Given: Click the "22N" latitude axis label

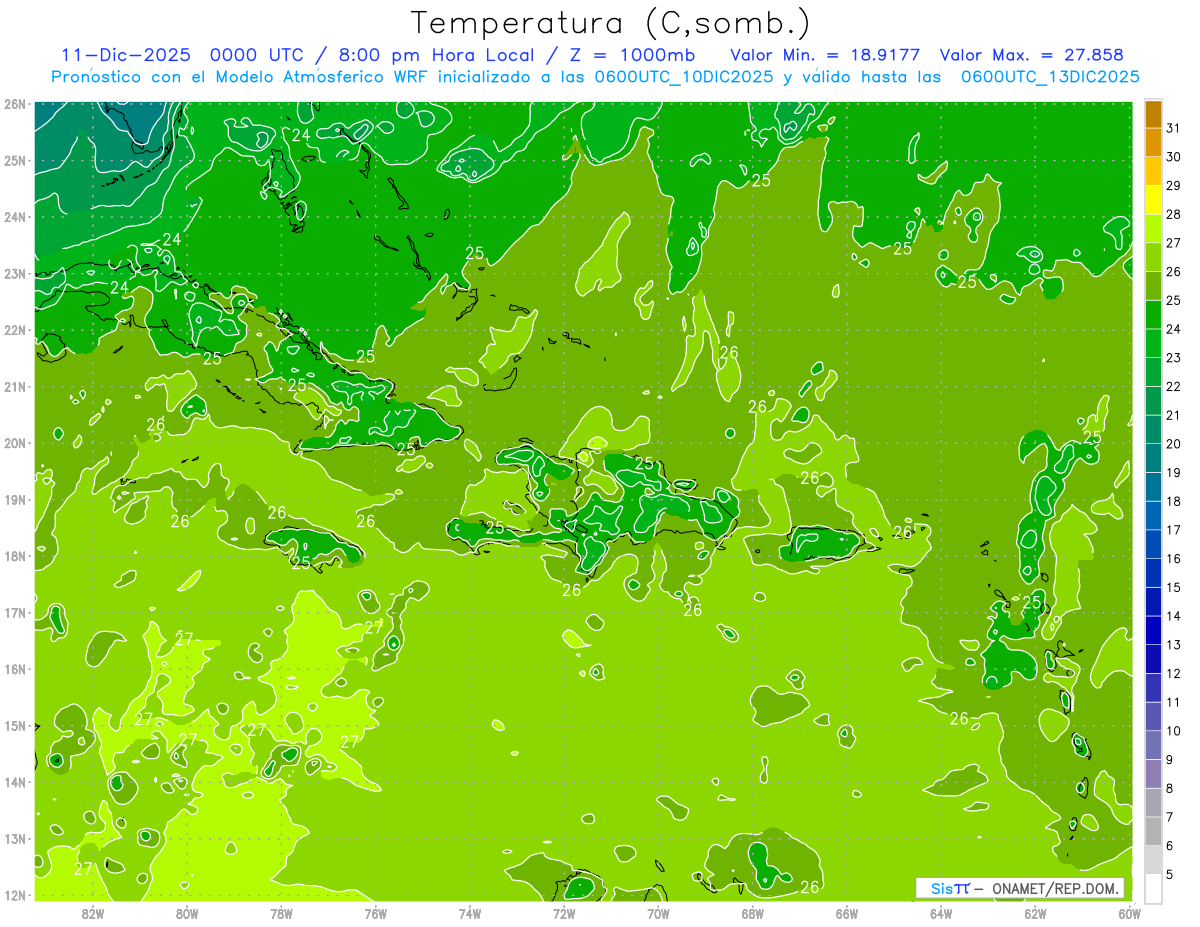Looking at the screenshot, I should tap(15, 330).
